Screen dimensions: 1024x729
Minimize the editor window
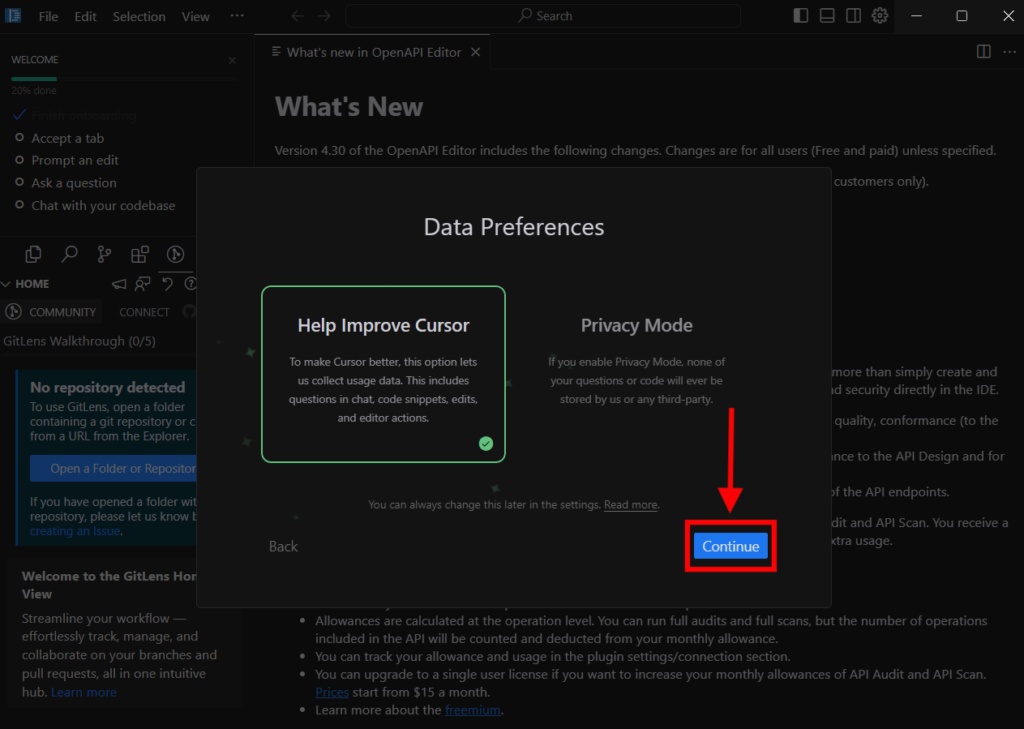917,16
